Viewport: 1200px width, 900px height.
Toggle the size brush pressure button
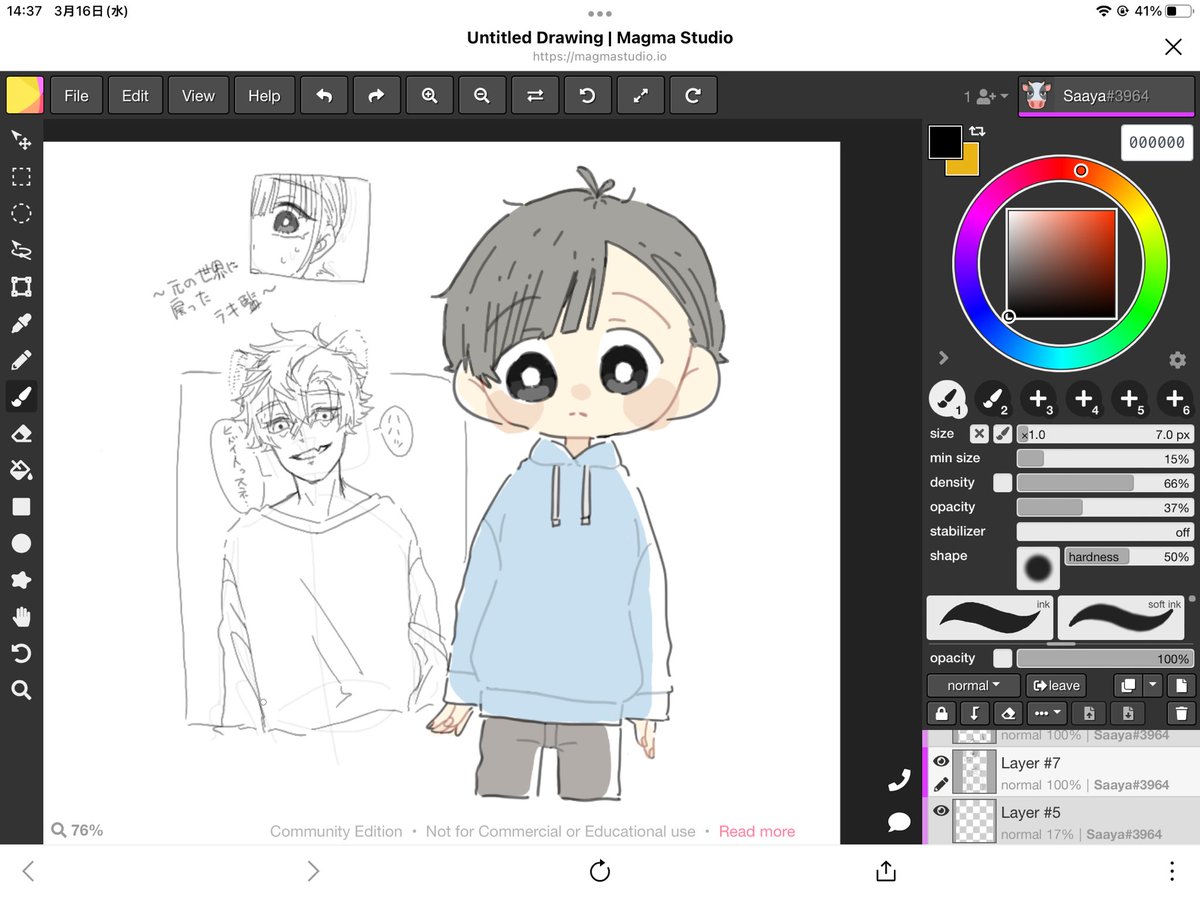pos(1002,434)
